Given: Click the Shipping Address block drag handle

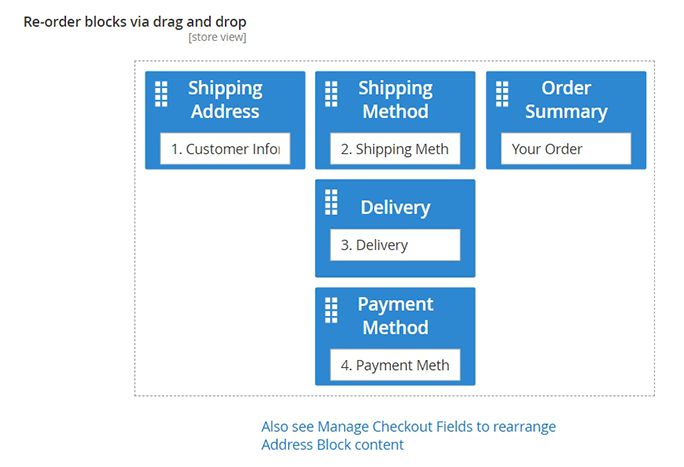Looking at the screenshot, I should 161,93.
